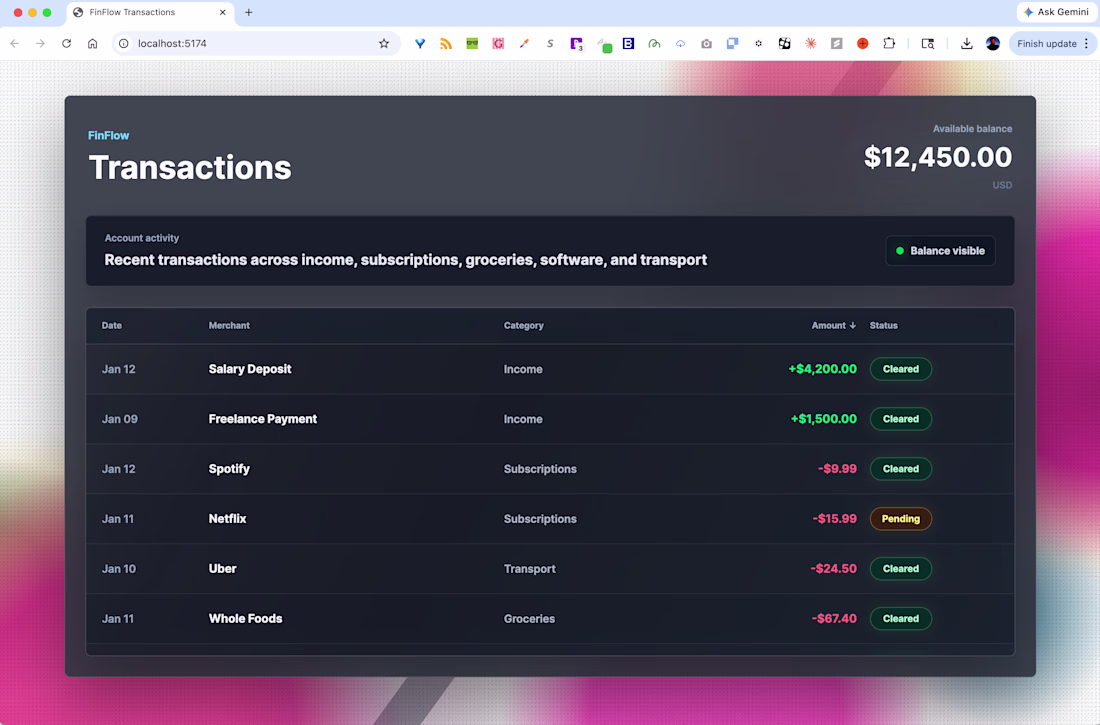Click the Jan 09 date cell
1100x725 pixels.
(119, 419)
